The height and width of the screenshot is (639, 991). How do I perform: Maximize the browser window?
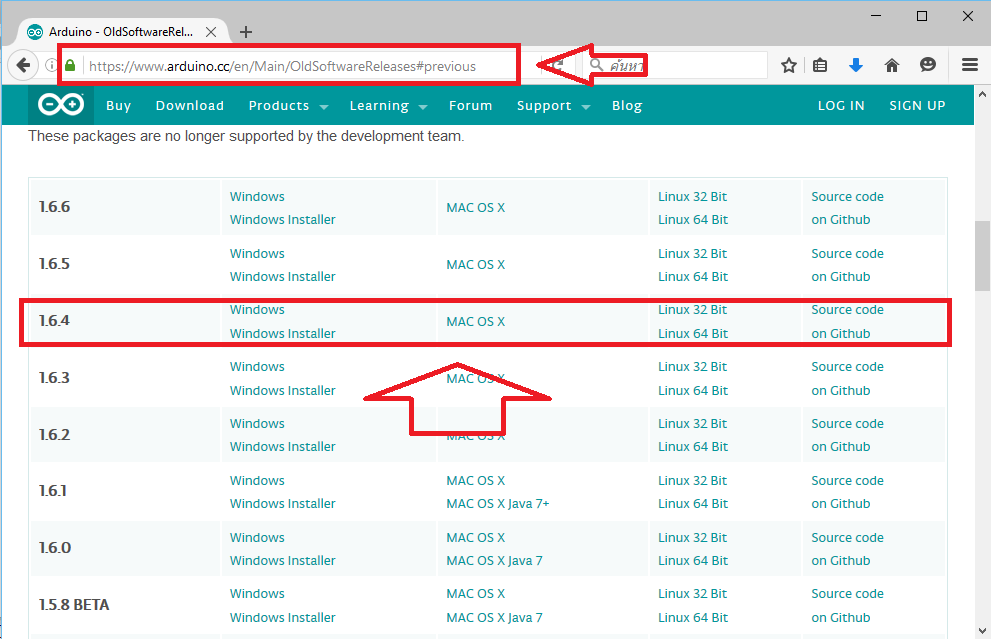(x=921, y=16)
